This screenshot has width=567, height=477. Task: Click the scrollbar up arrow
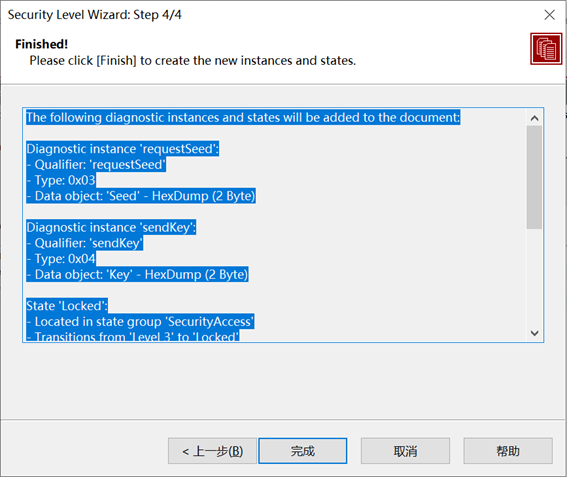[534, 118]
